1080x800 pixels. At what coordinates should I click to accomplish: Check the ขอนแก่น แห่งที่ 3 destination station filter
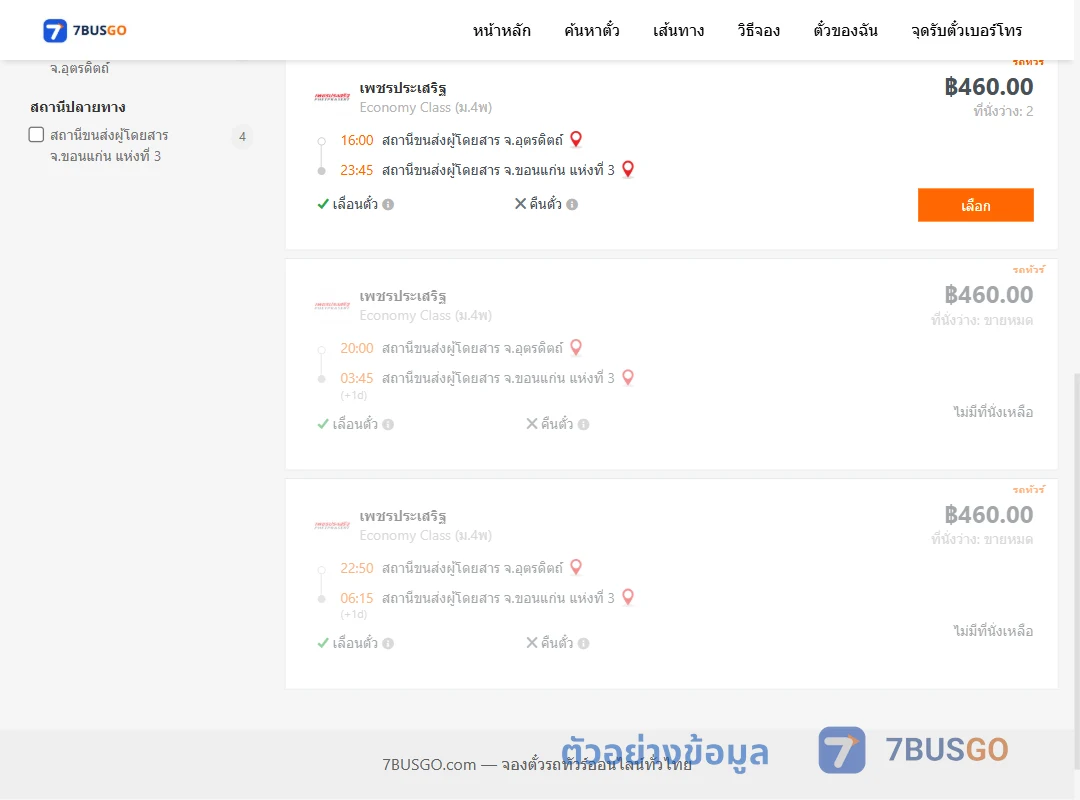(x=37, y=134)
